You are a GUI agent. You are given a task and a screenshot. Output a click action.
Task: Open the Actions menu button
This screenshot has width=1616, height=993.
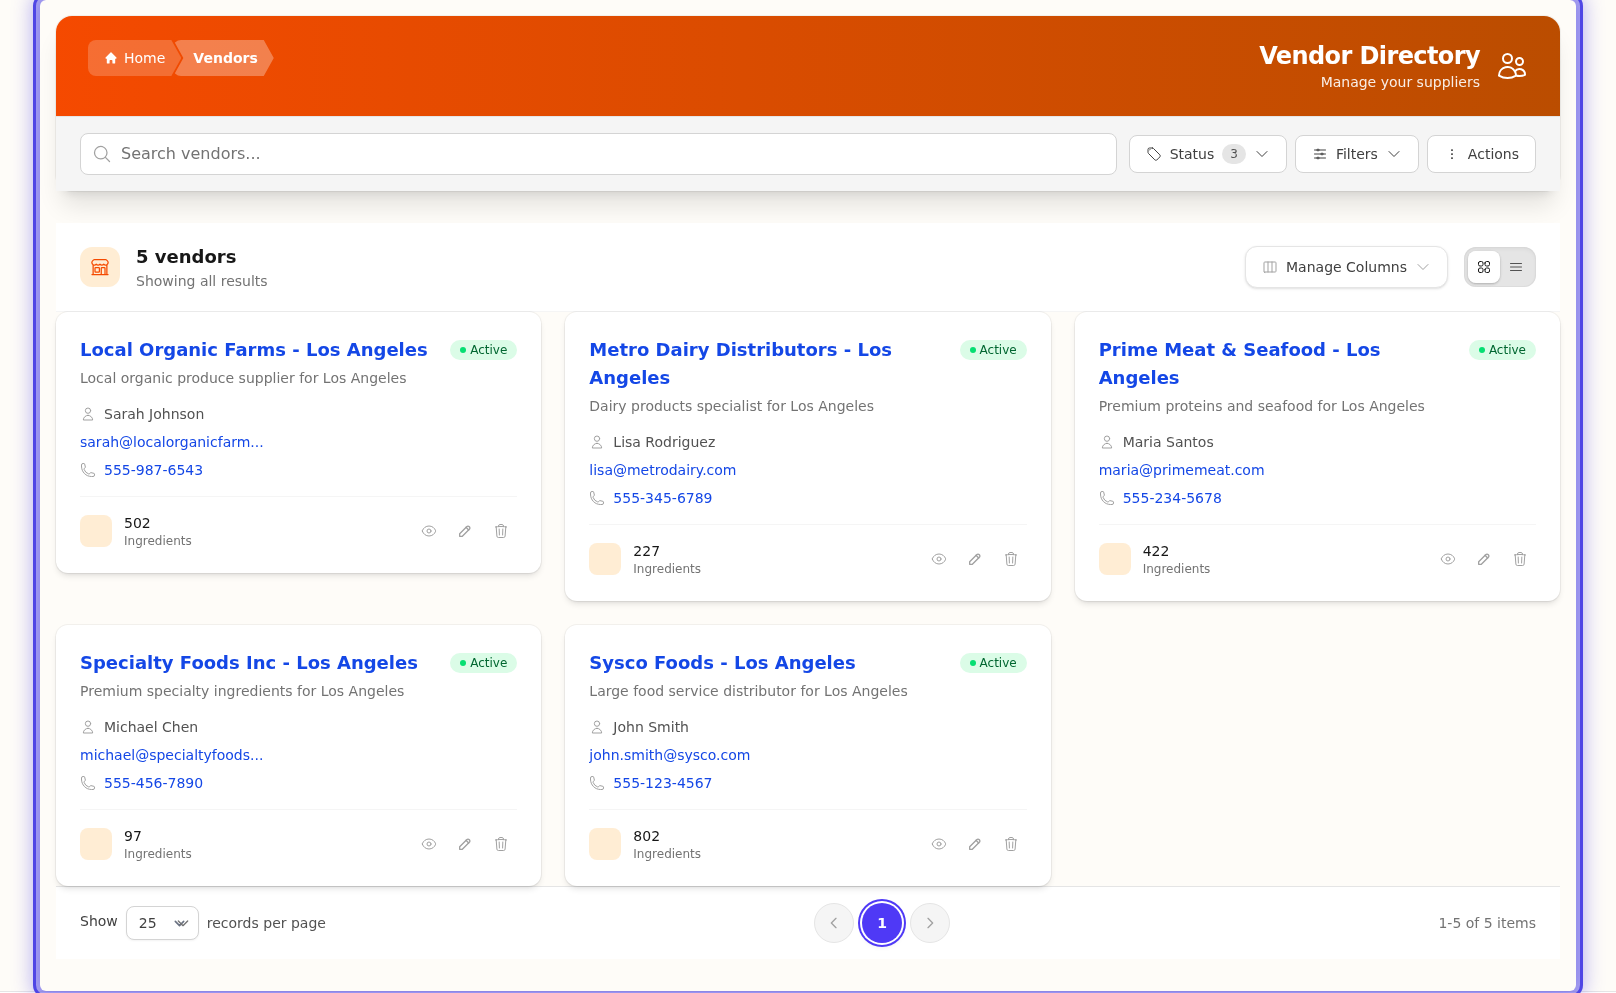(x=1481, y=154)
